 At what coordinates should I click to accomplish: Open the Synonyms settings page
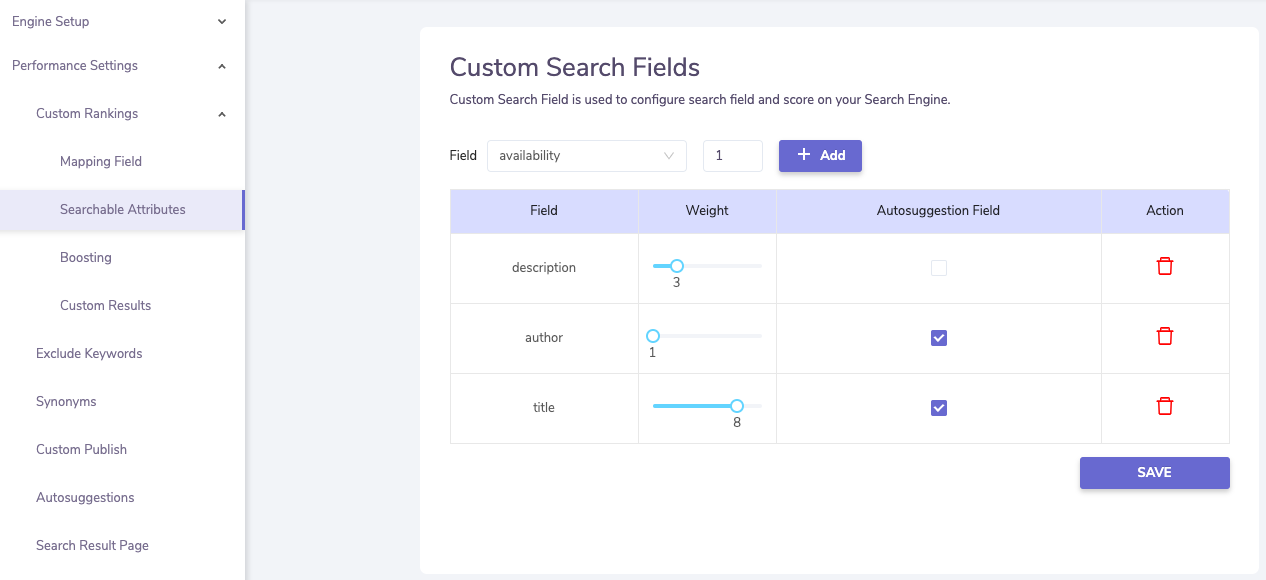[x=66, y=402]
